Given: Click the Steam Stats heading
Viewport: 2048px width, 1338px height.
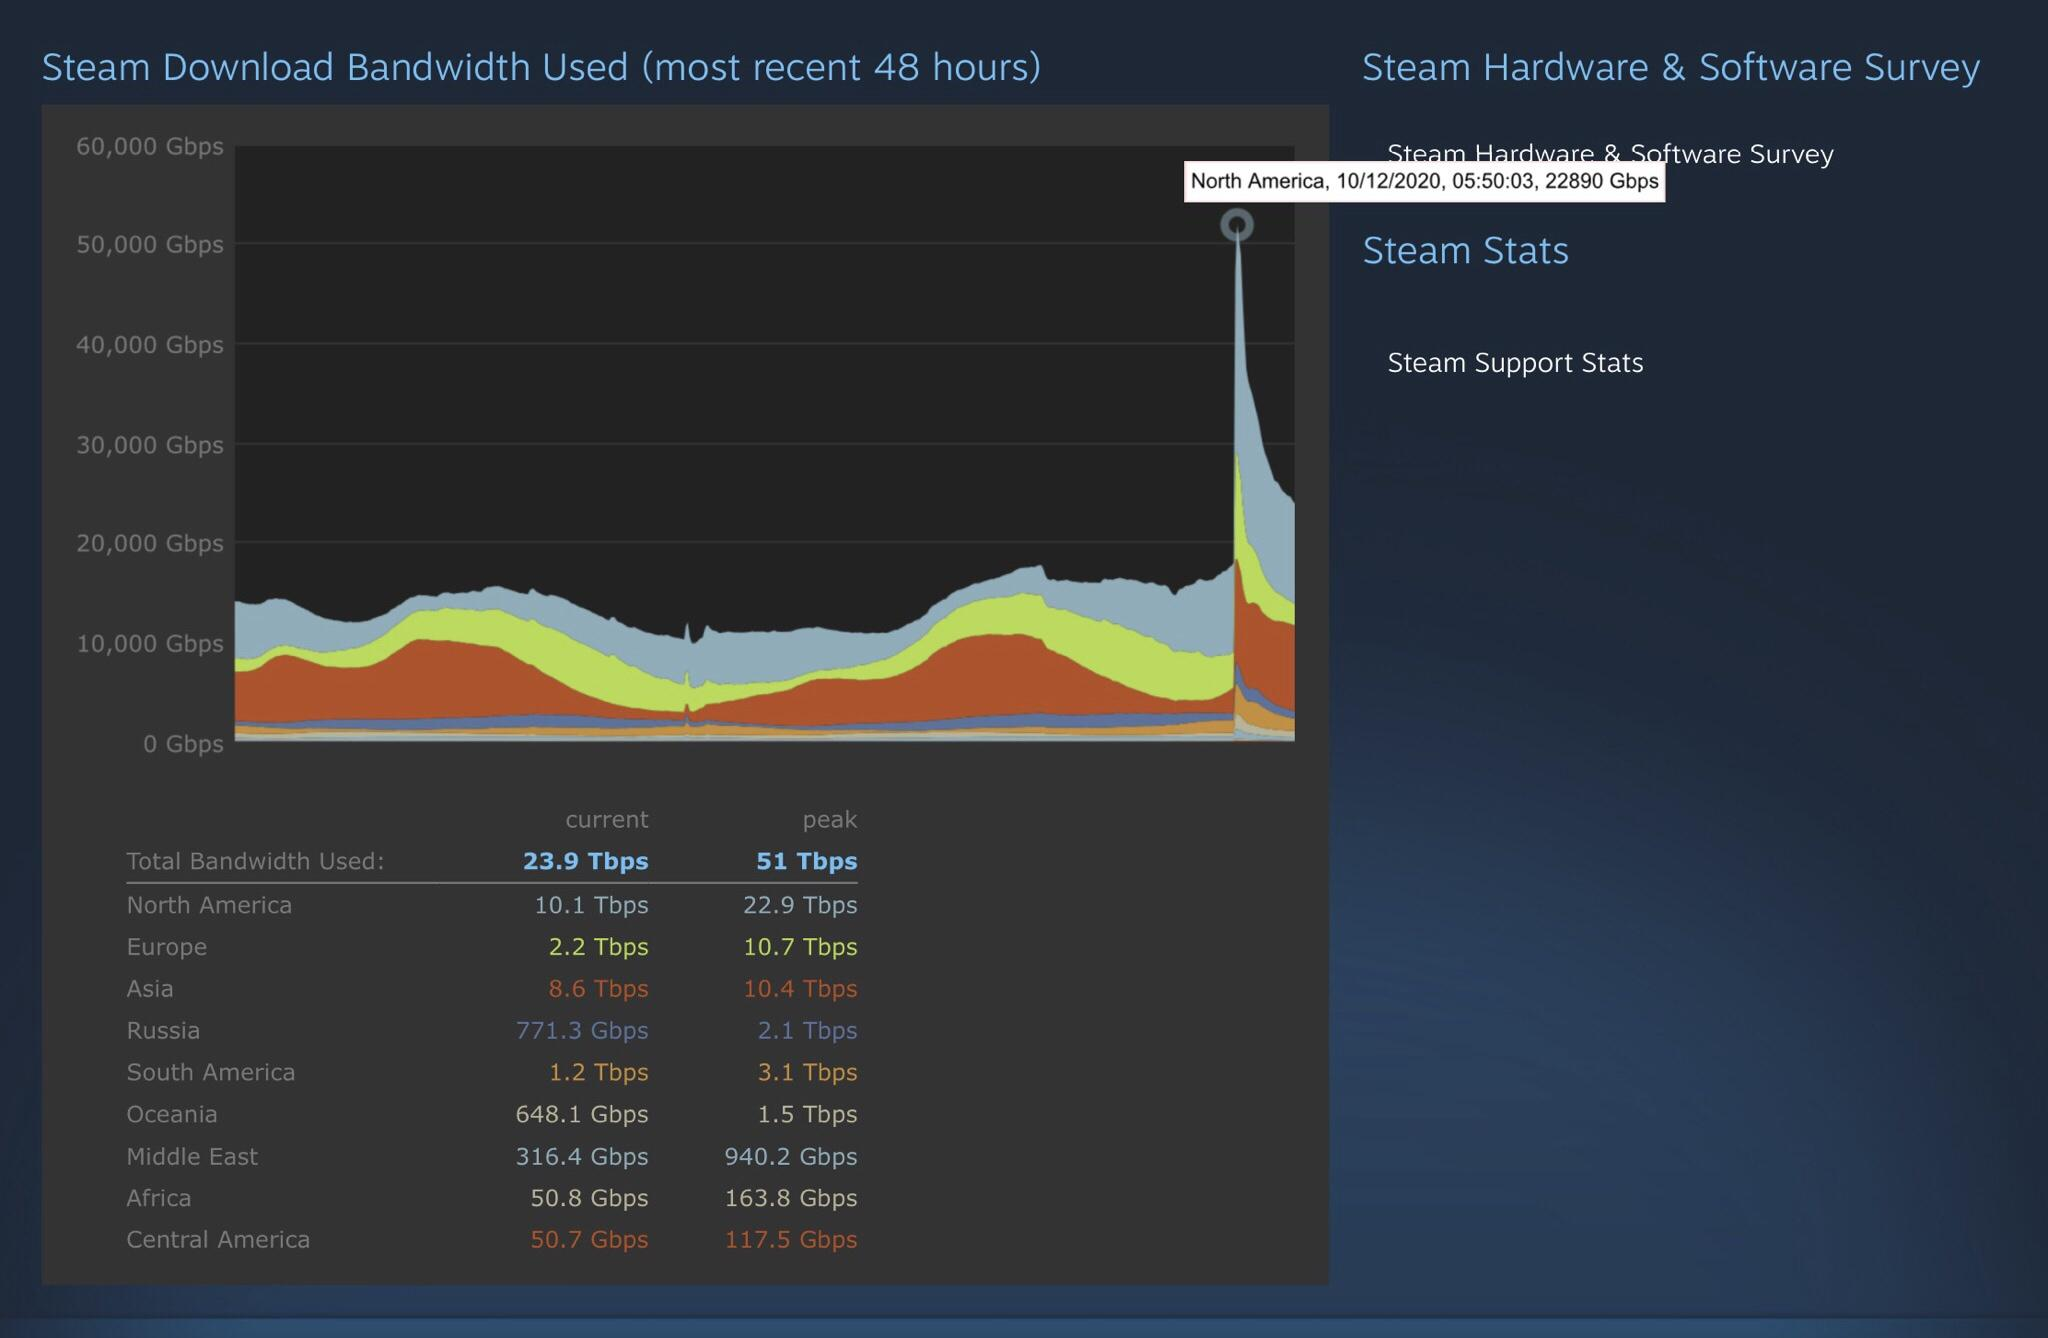Looking at the screenshot, I should 1465,250.
